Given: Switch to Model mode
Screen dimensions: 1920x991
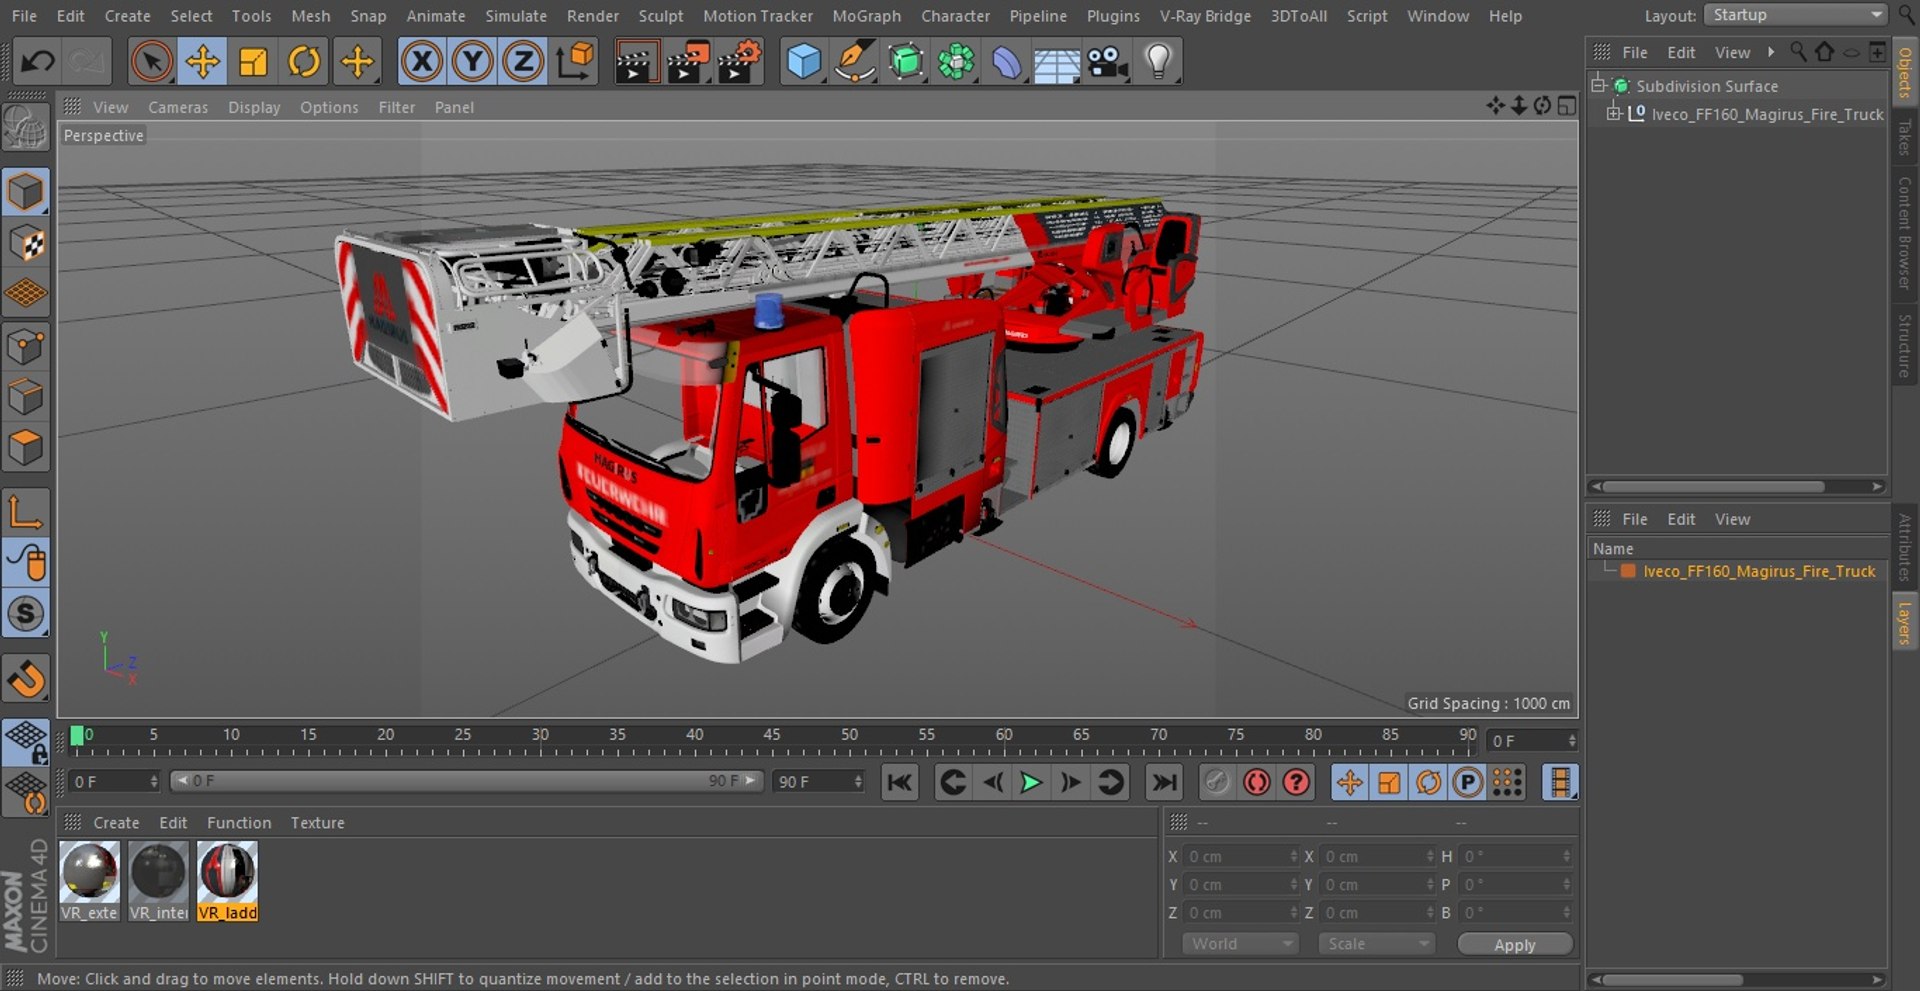Looking at the screenshot, I should click(25, 192).
